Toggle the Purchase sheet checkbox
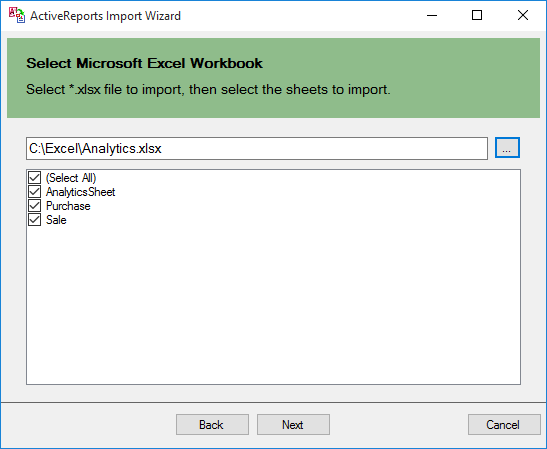Image resolution: width=547 pixels, height=449 pixels. coord(35,205)
